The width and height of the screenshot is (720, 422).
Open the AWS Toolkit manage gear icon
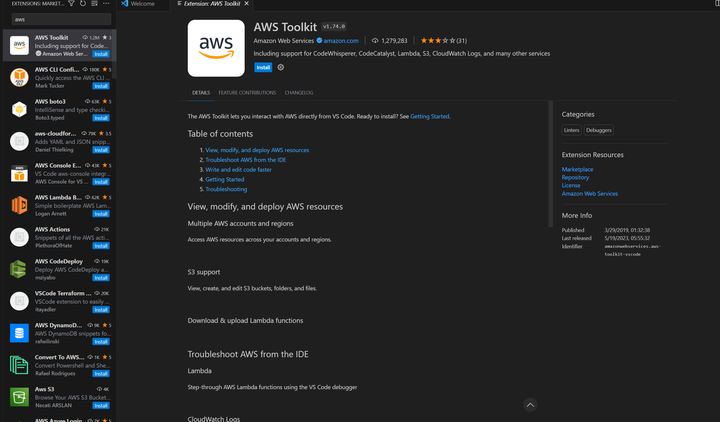pyautogui.click(x=281, y=68)
